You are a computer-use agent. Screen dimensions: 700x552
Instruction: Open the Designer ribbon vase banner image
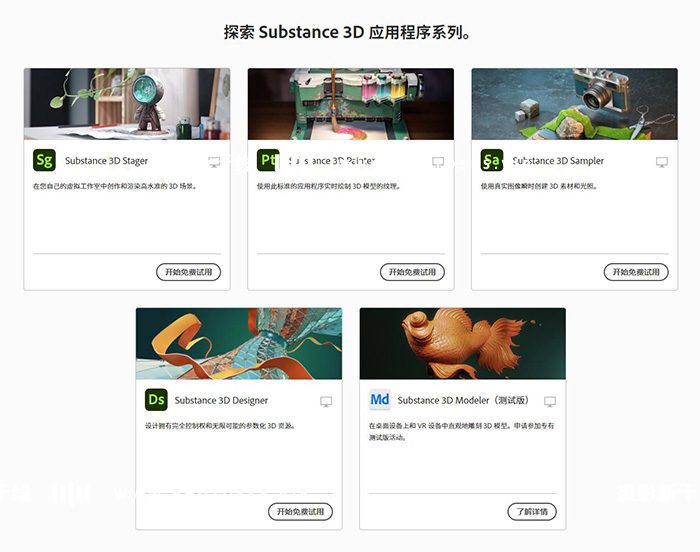239,343
